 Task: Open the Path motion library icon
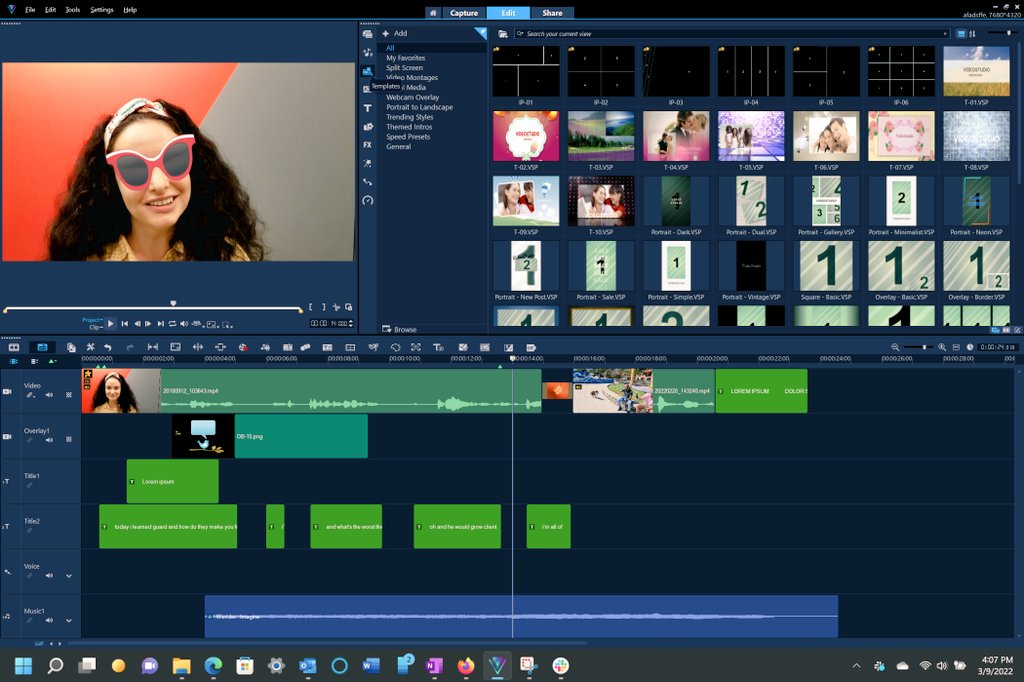click(x=368, y=182)
